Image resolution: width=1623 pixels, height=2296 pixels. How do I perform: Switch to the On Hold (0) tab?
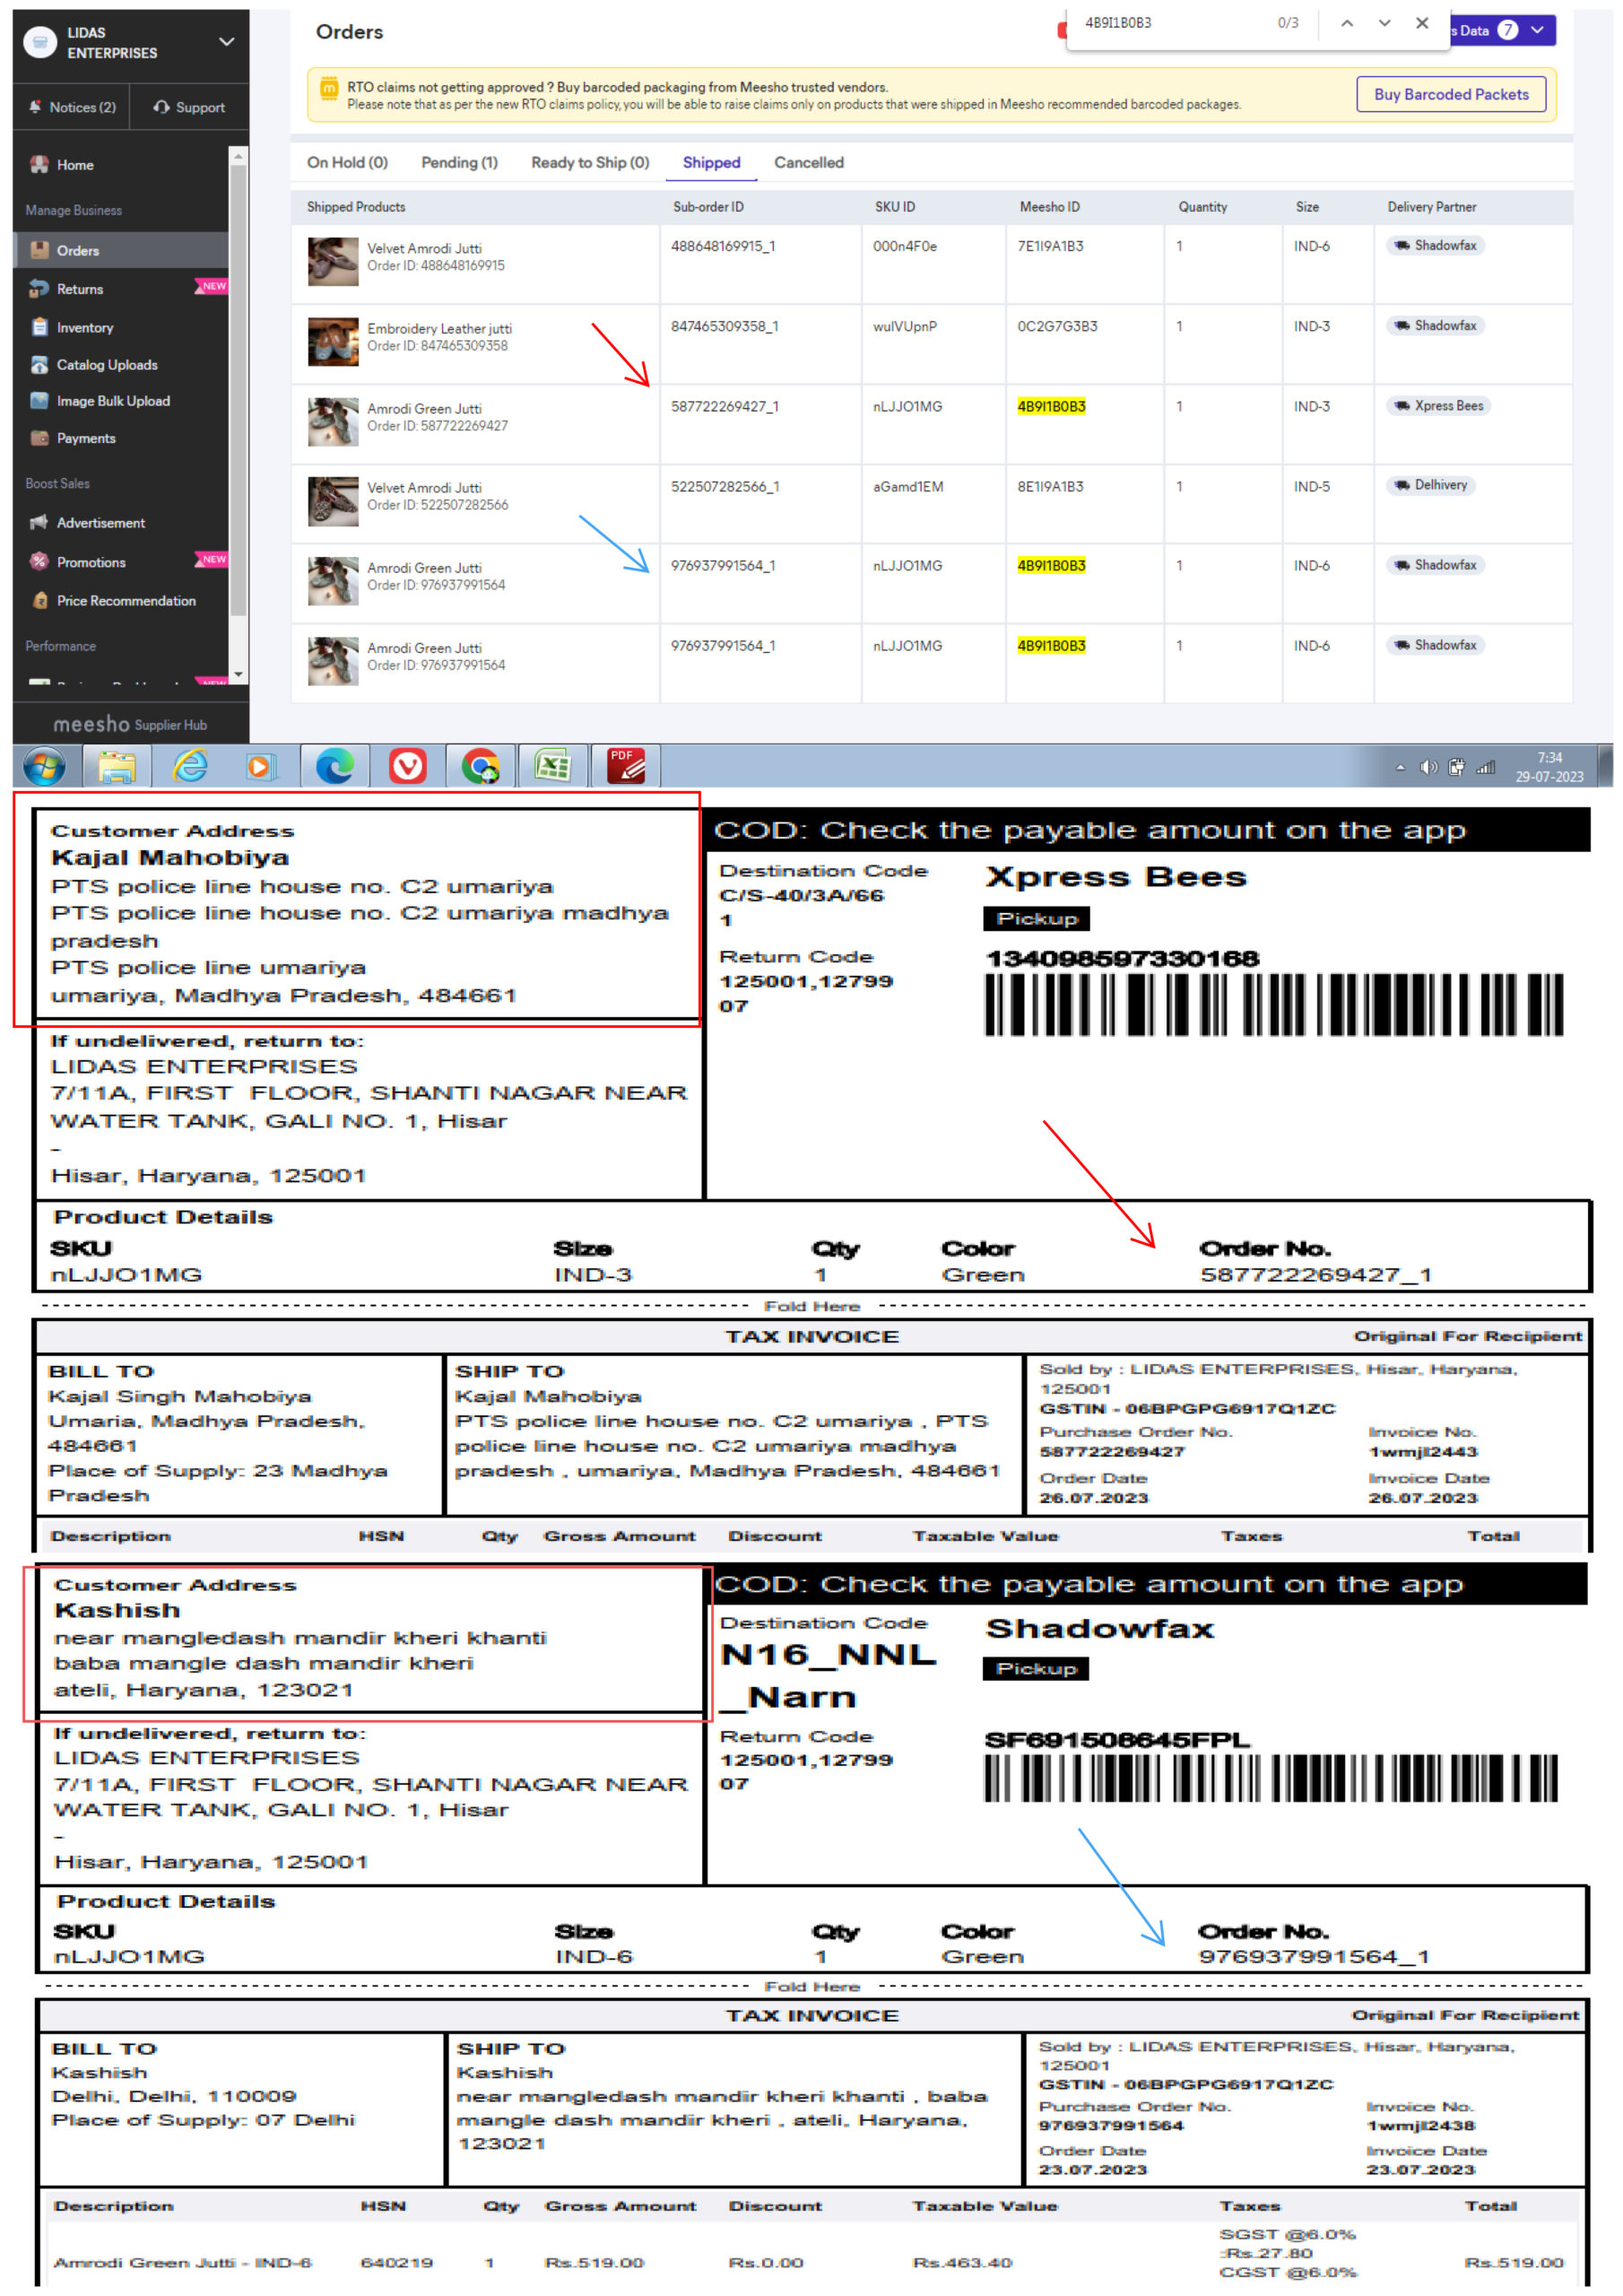[347, 162]
